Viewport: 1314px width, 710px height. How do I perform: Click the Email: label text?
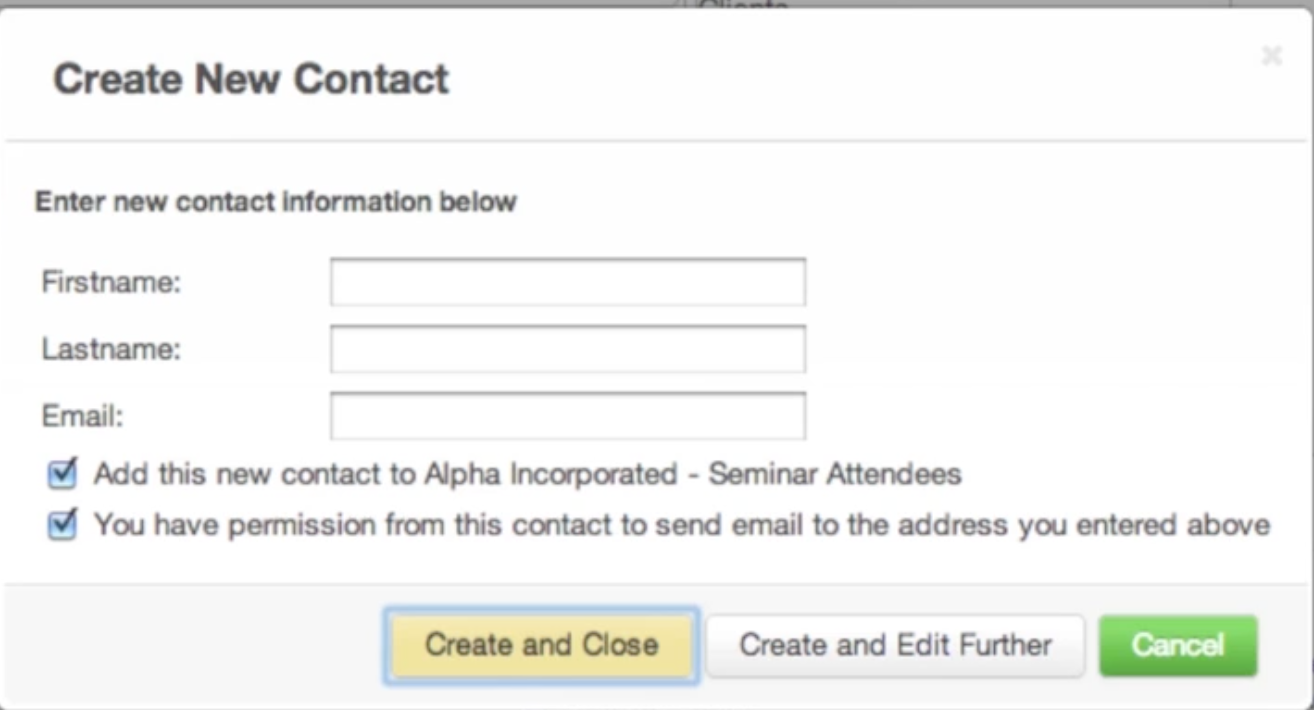82,417
